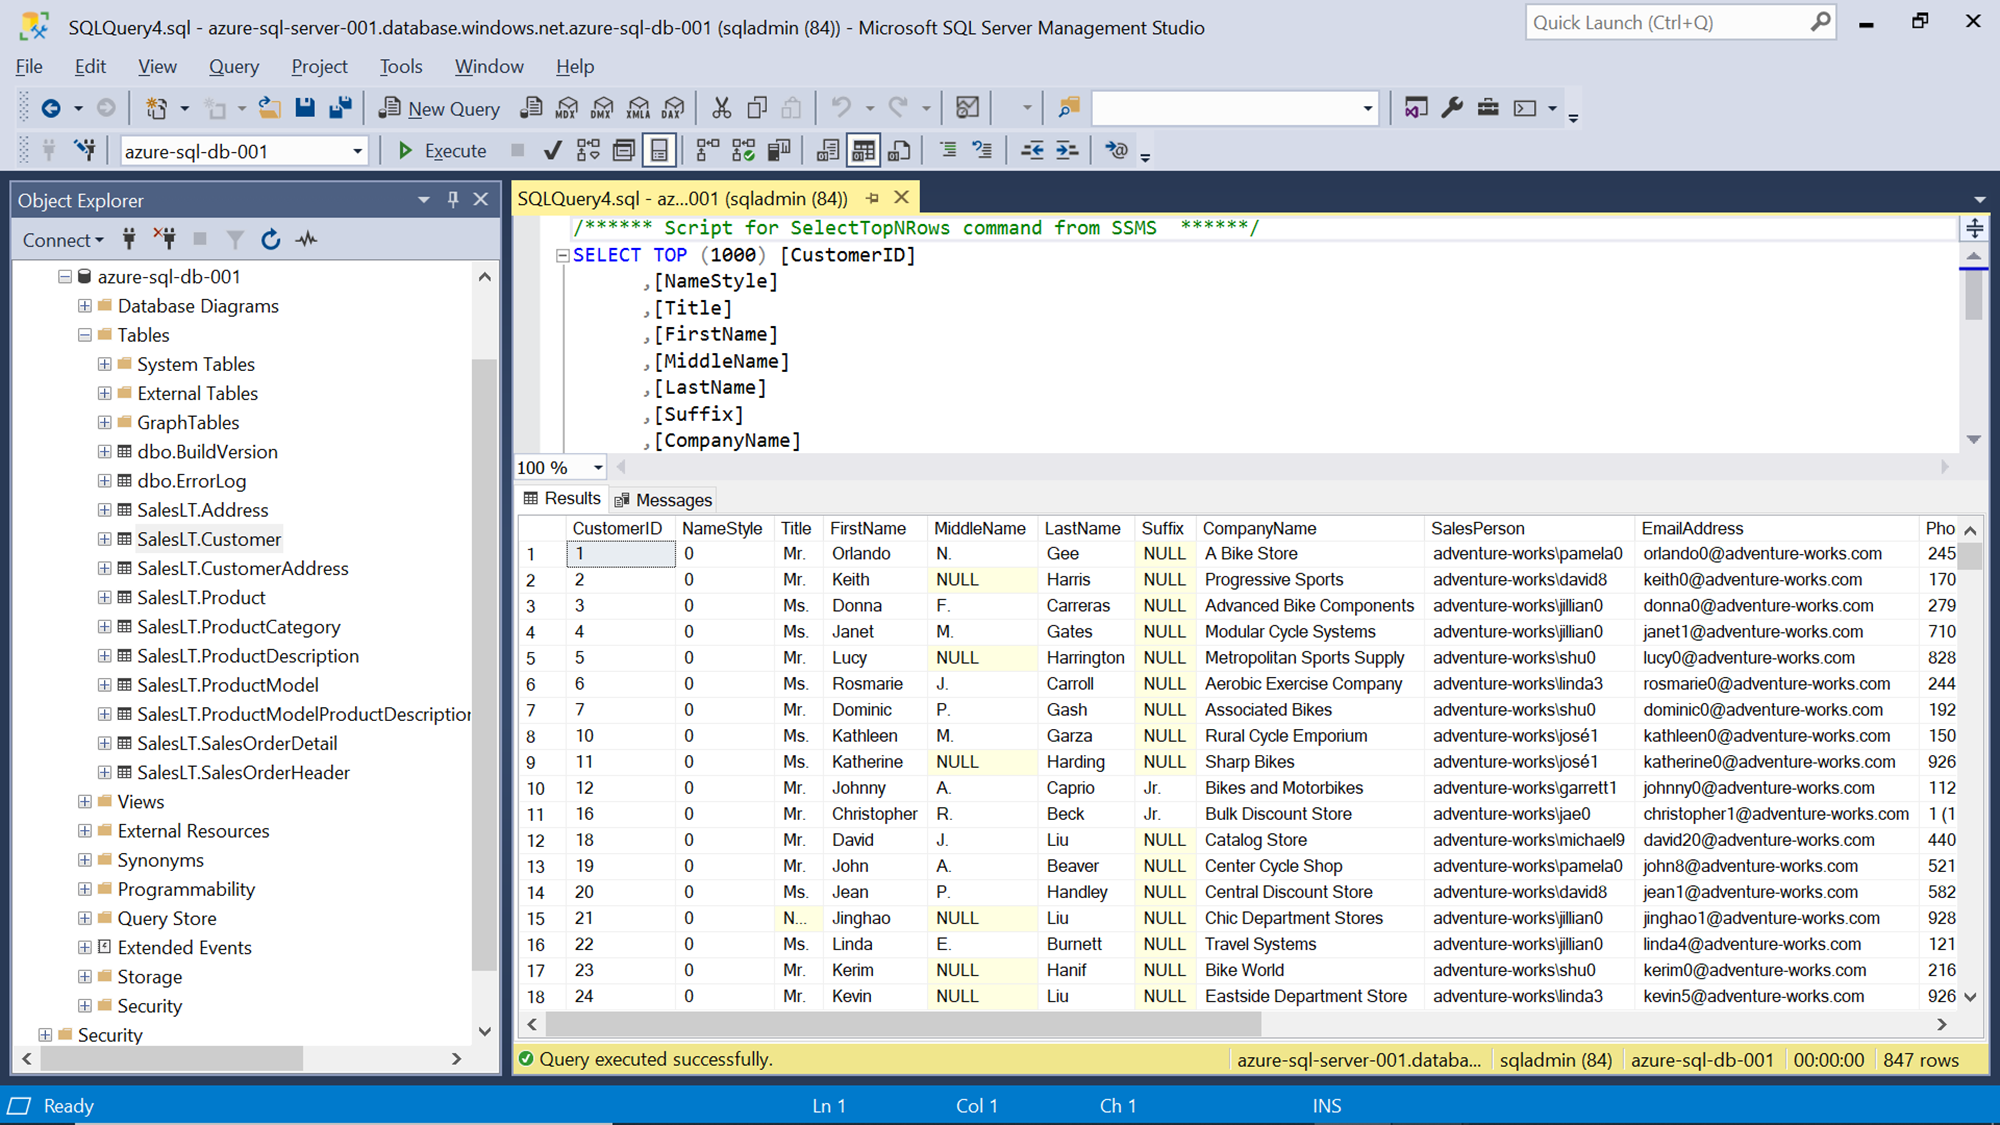Switch to the Messages tab

(x=664, y=500)
